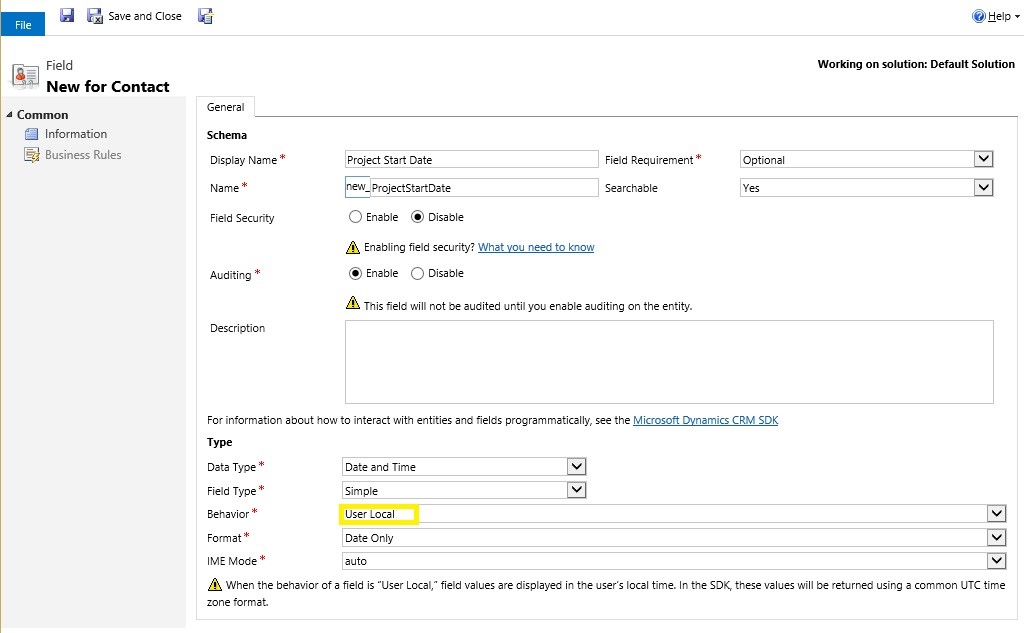Screen dimensions: 1024x633
Task: Click the Help link text
Action: pos(999,16)
